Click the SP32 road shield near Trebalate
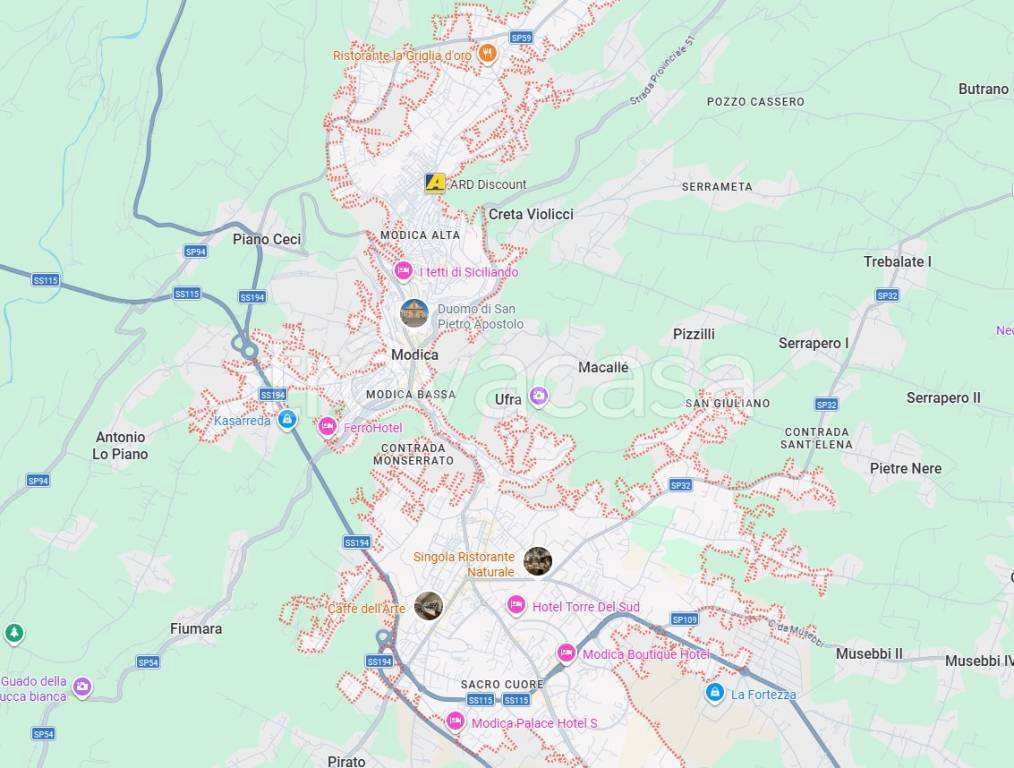The image size is (1014, 768). click(x=887, y=295)
